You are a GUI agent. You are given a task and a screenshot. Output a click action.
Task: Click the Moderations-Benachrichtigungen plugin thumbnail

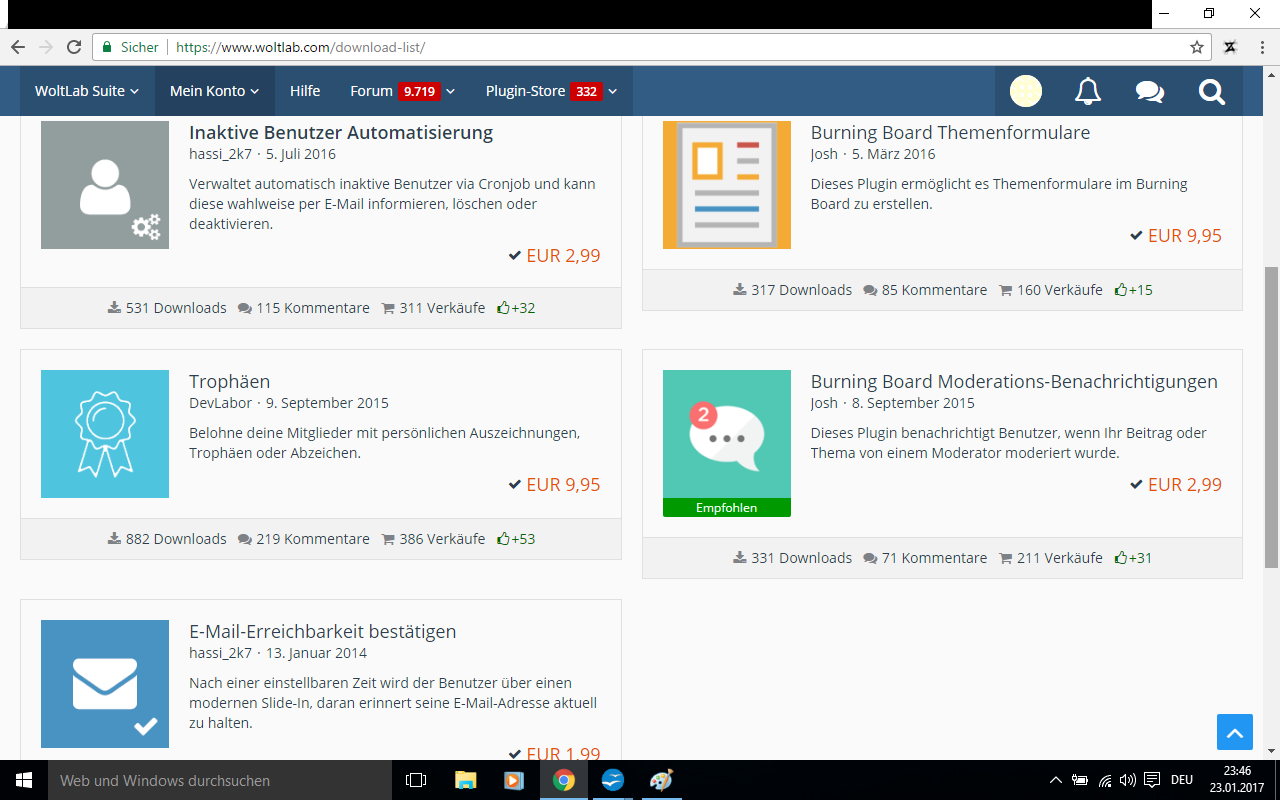click(726, 434)
